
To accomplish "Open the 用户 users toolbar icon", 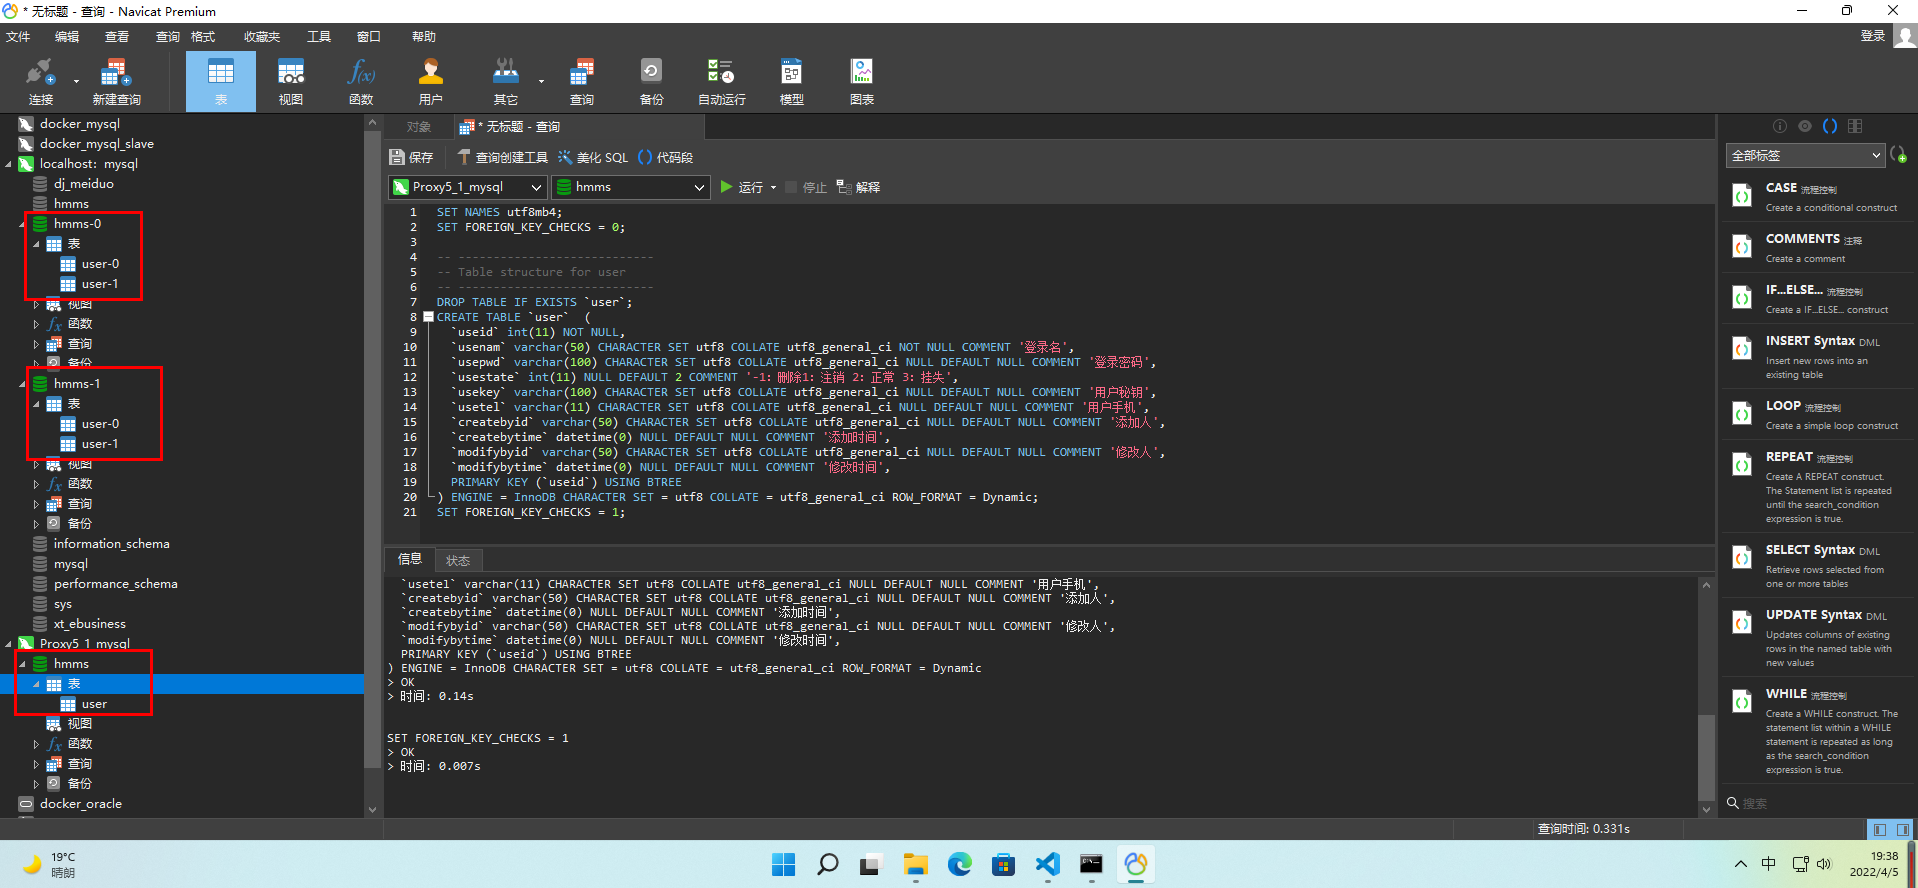I will pos(431,81).
